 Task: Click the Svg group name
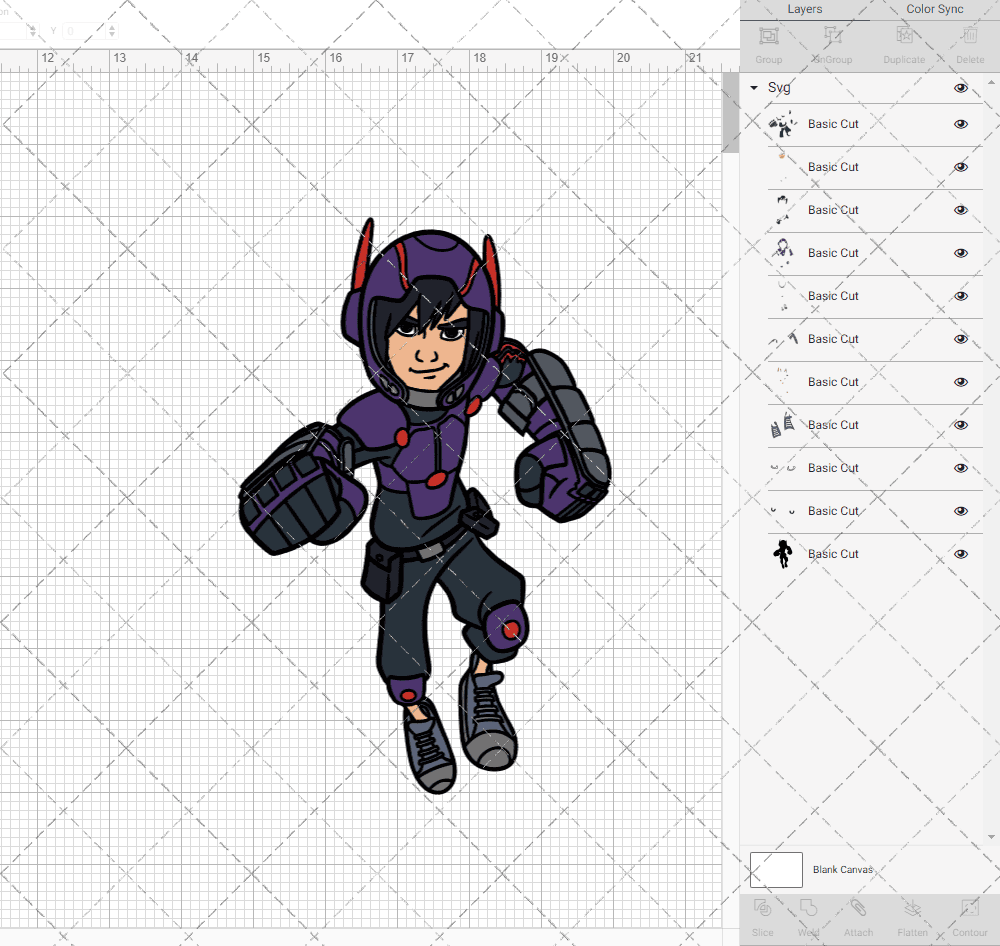779,88
